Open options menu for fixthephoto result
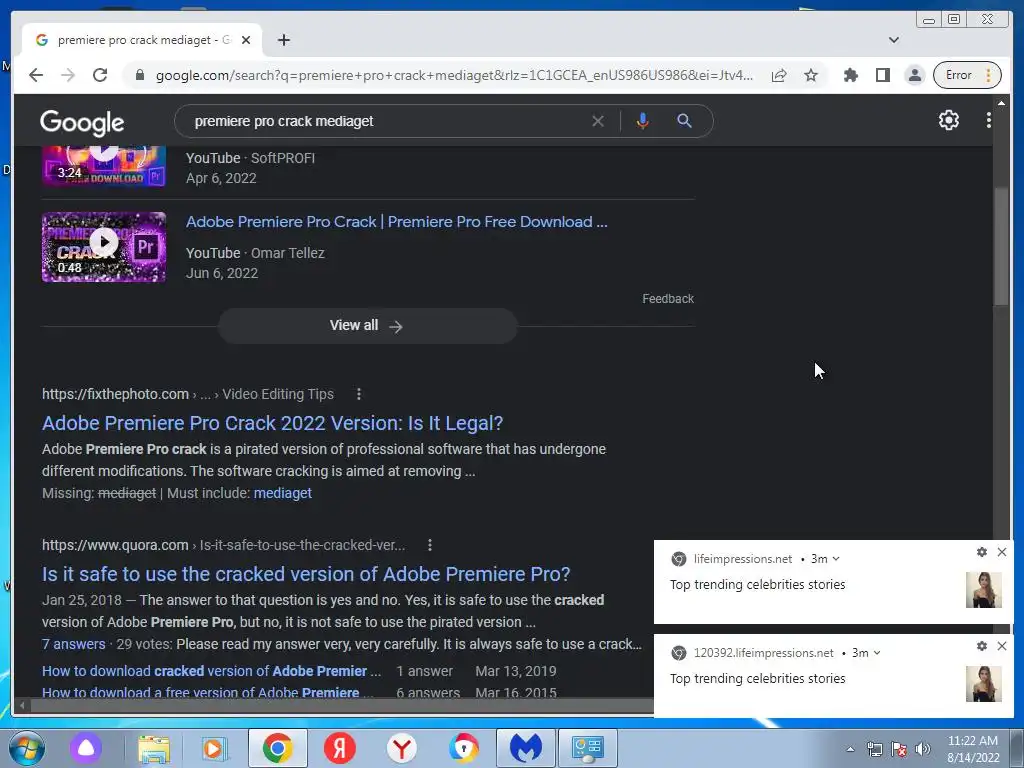Screen dimensions: 1024x768 [x=359, y=394]
